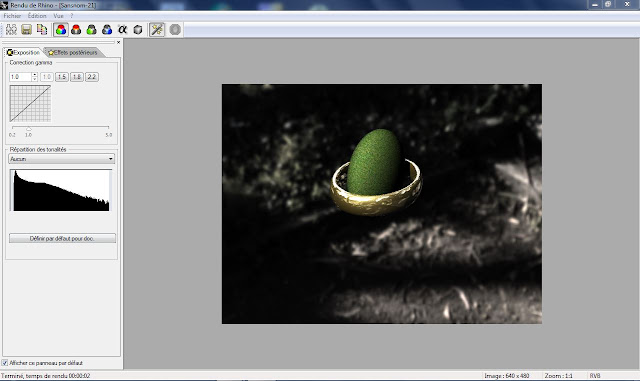Click the rendered egg and ring image
640x381 pixels.
[x=382, y=204]
